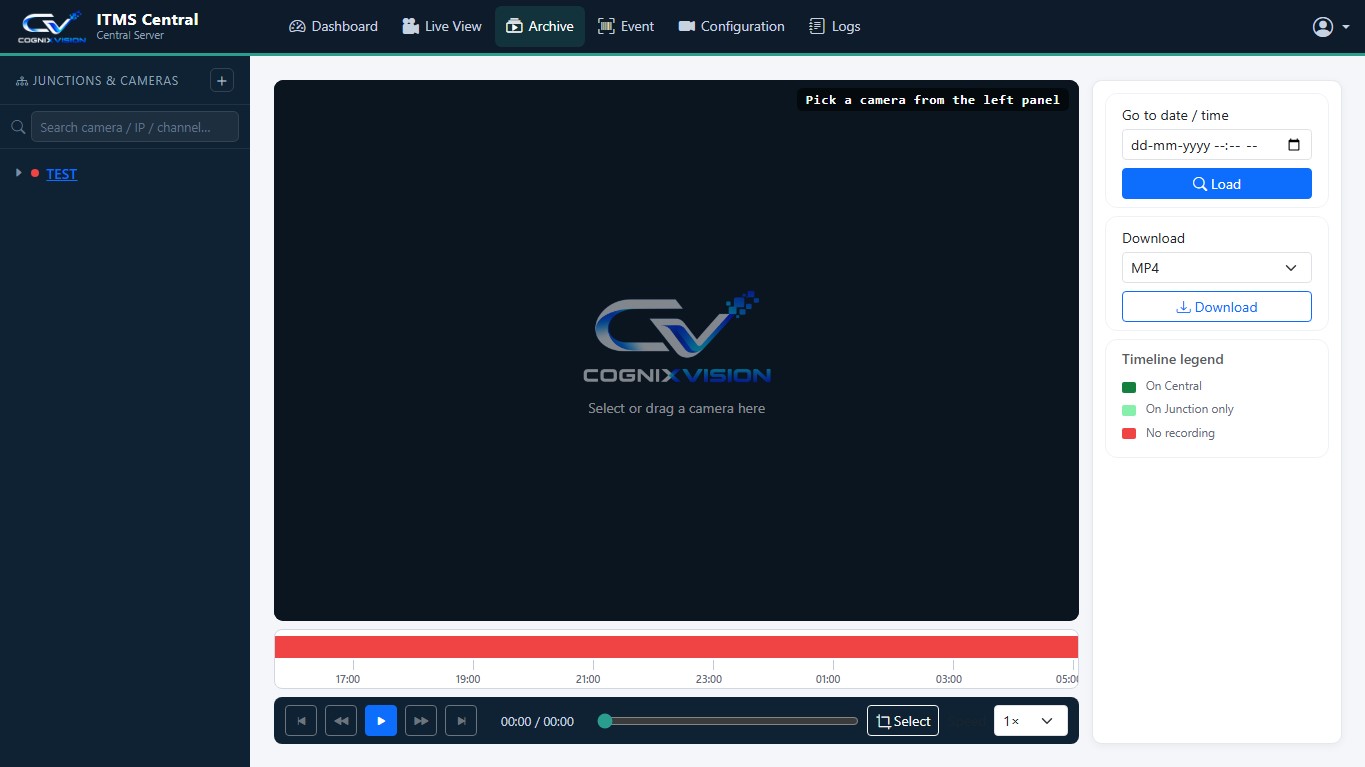Open the calendar date picker icon
Image resolution: width=1365 pixels, height=767 pixels.
(1294, 145)
